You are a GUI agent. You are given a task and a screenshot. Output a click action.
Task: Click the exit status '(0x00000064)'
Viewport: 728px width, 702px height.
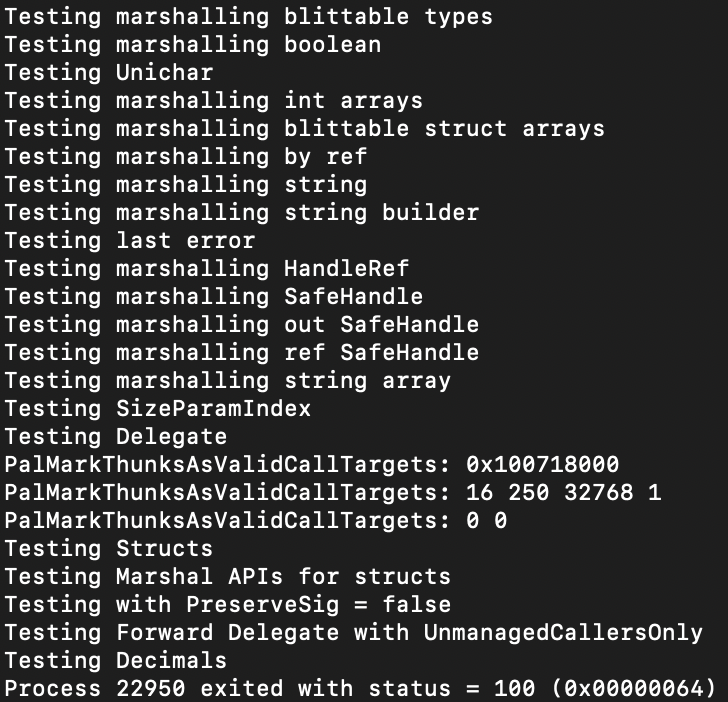coord(633,689)
